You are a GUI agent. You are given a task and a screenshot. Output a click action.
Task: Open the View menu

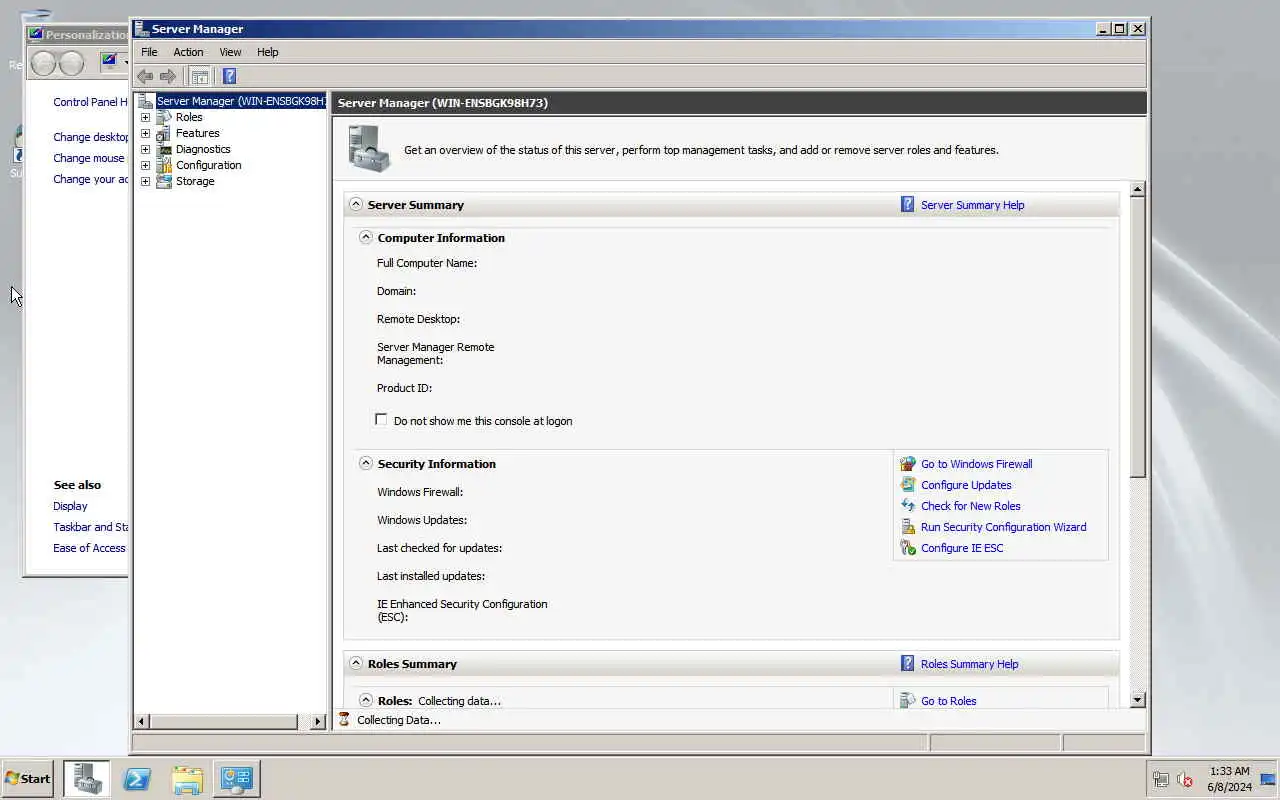230,52
